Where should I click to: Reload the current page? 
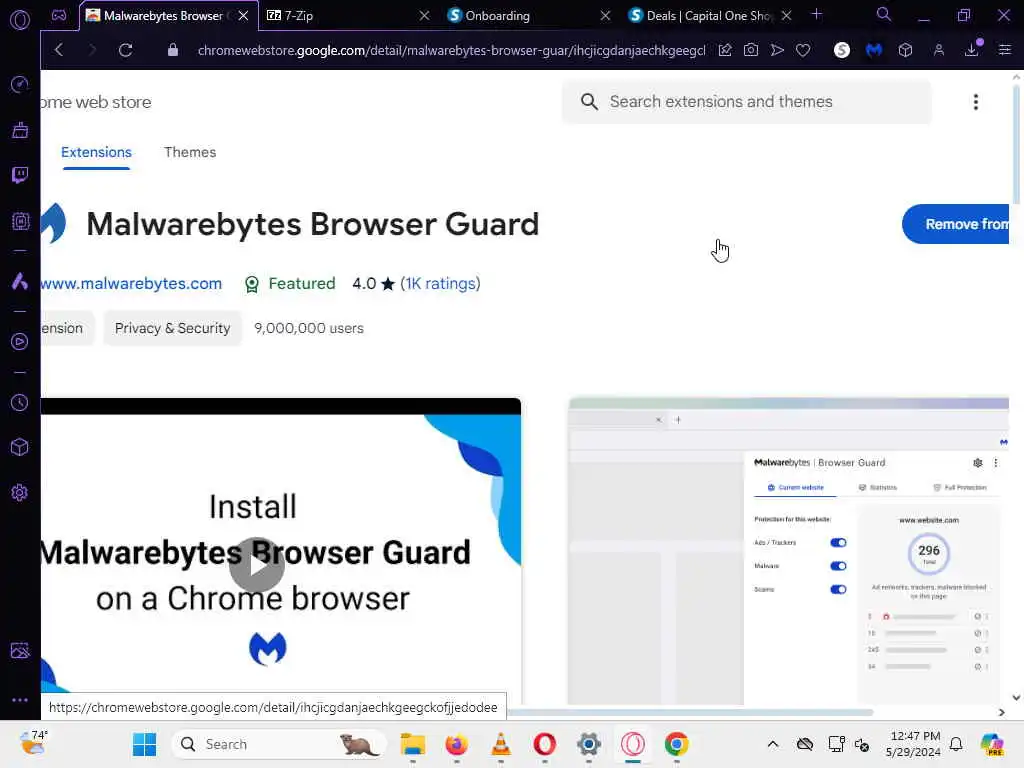click(125, 50)
